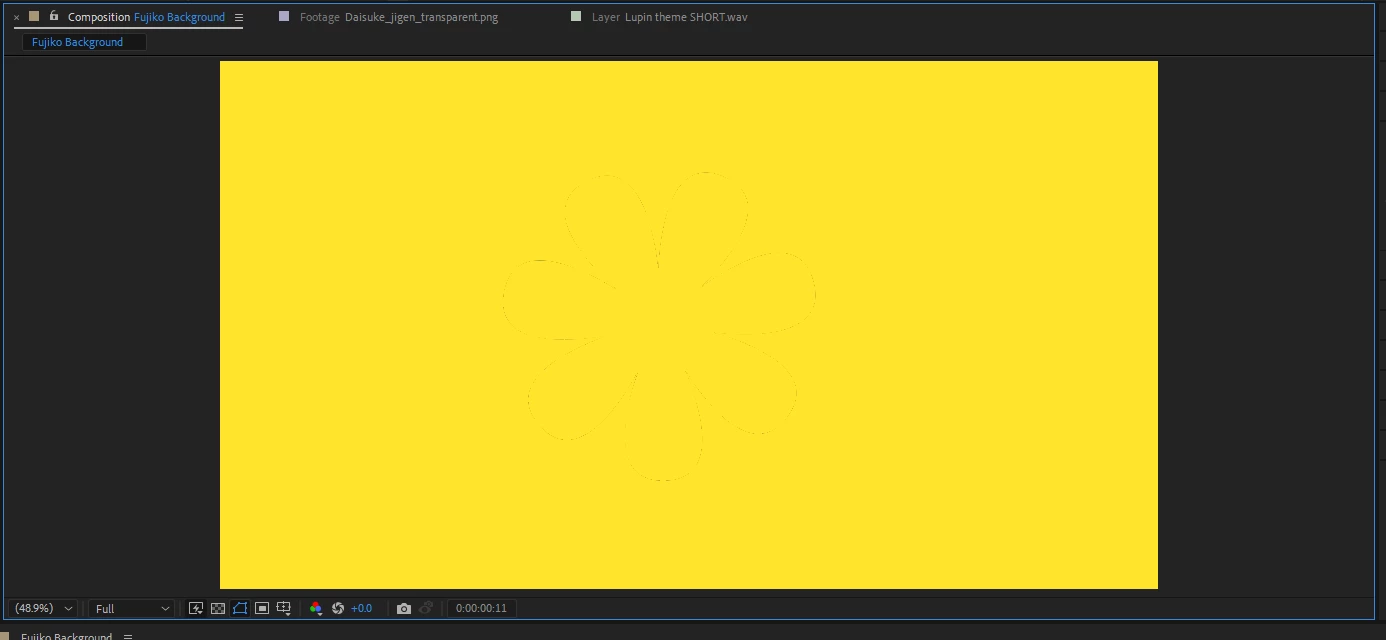Toggle Fast Previews icon
This screenshot has width=1386, height=640.
pos(196,608)
